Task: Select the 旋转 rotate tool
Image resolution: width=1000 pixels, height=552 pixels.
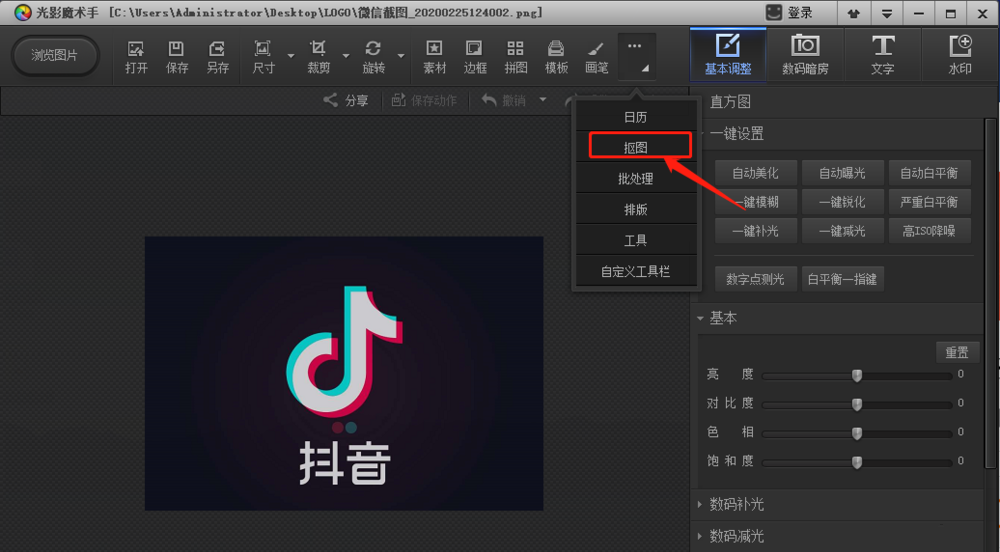Action: pos(373,57)
